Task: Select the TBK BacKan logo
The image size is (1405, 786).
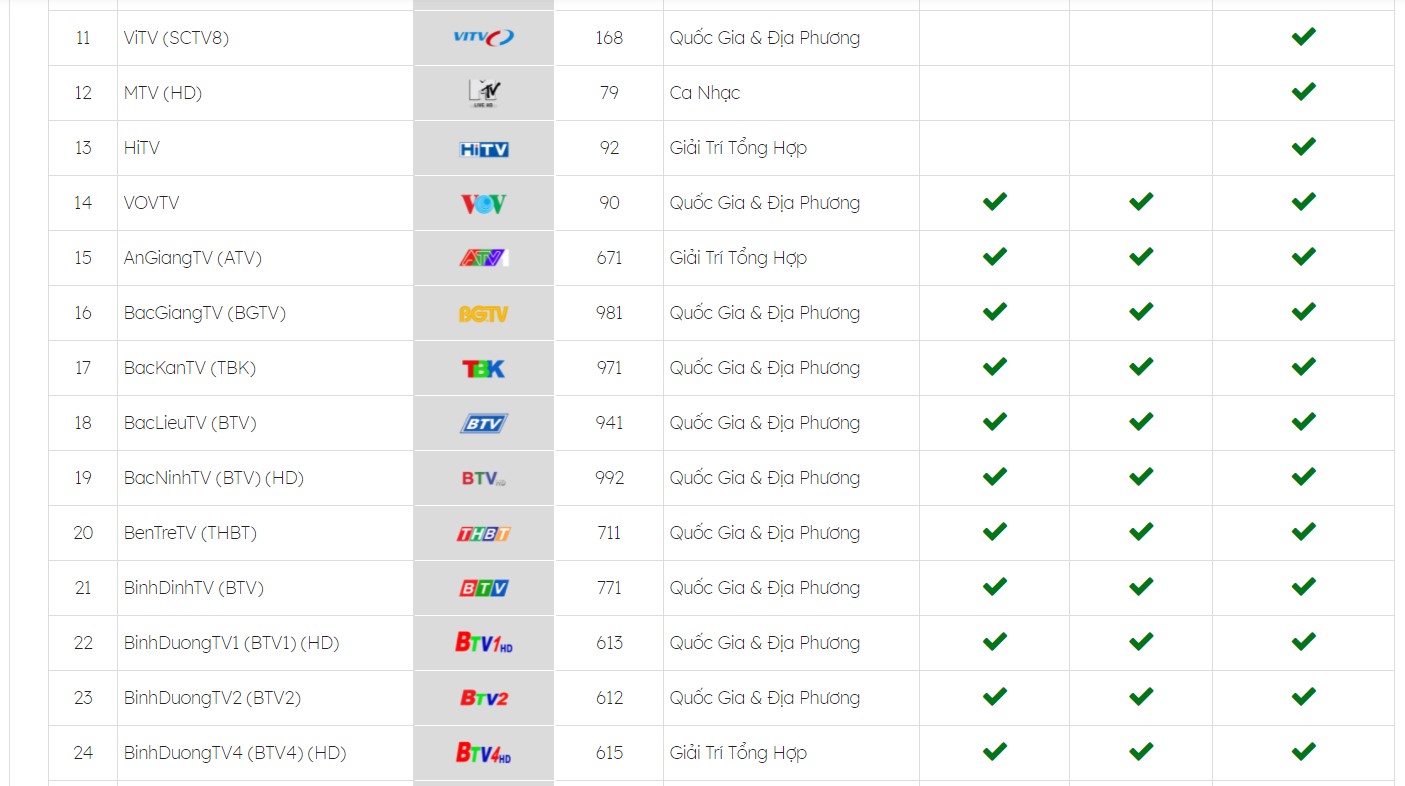Action: point(484,369)
